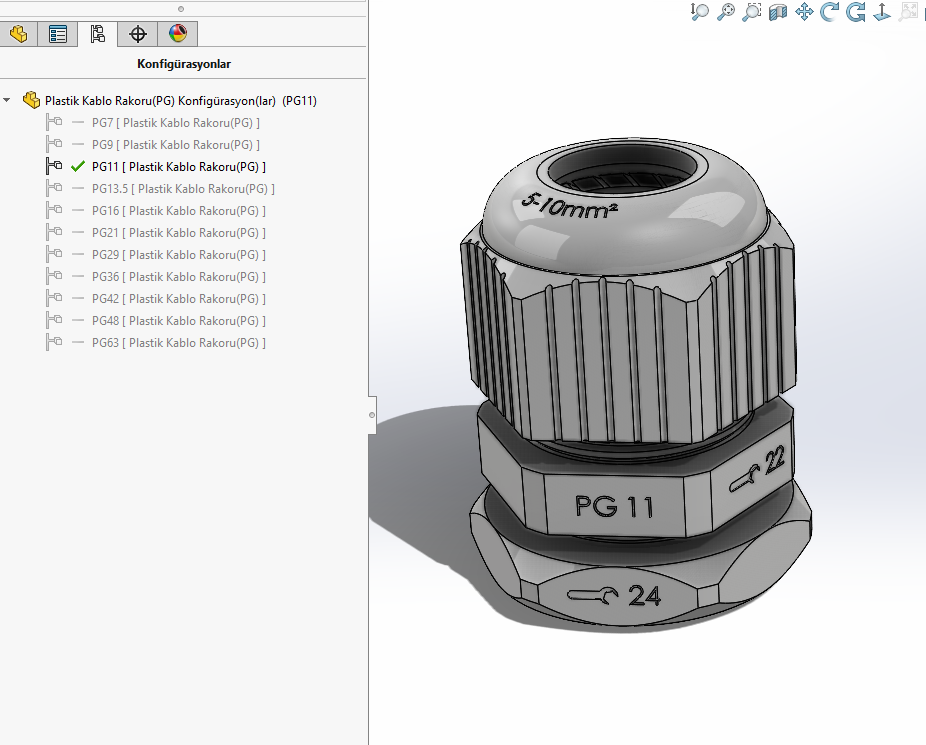Select the PG29 configuration
926x745 pixels.
[178, 254]
